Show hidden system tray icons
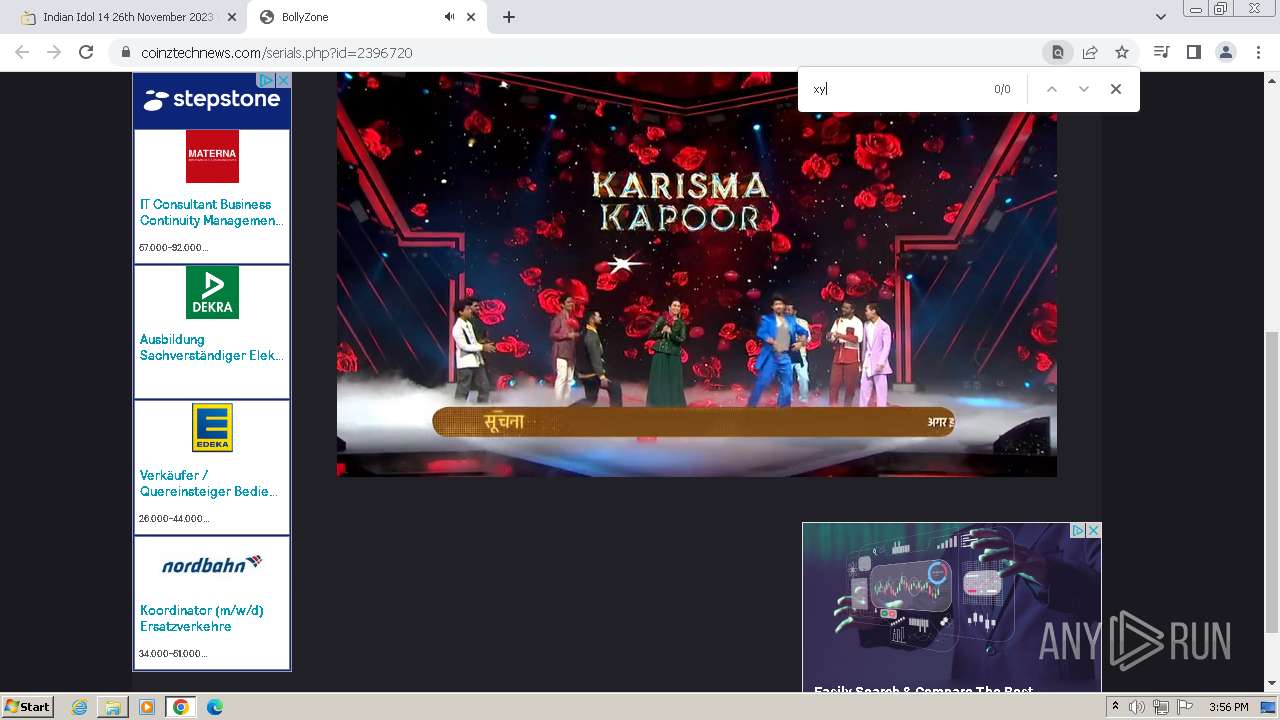The height and width of the screenshot is (720, 1280). (1116, 707)
